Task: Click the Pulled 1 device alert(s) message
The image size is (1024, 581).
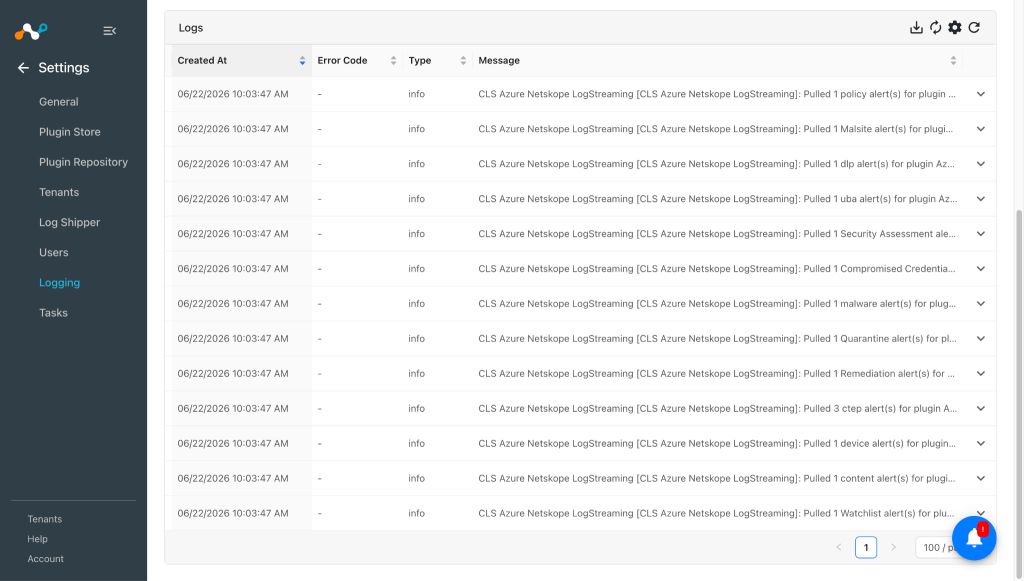Action: [716, 443]
